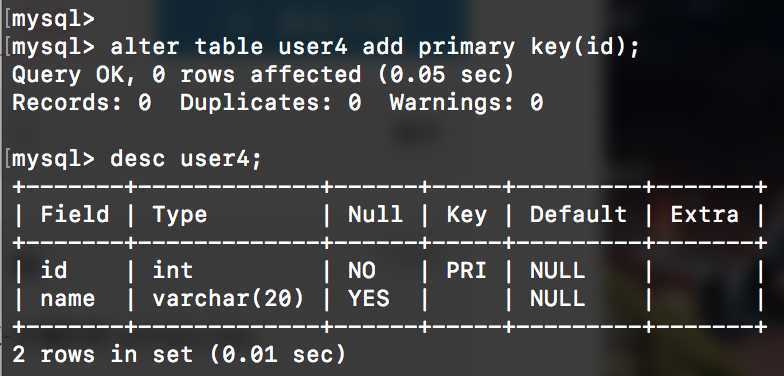
Task: Click the Type column header
Action: pos(180,215)
